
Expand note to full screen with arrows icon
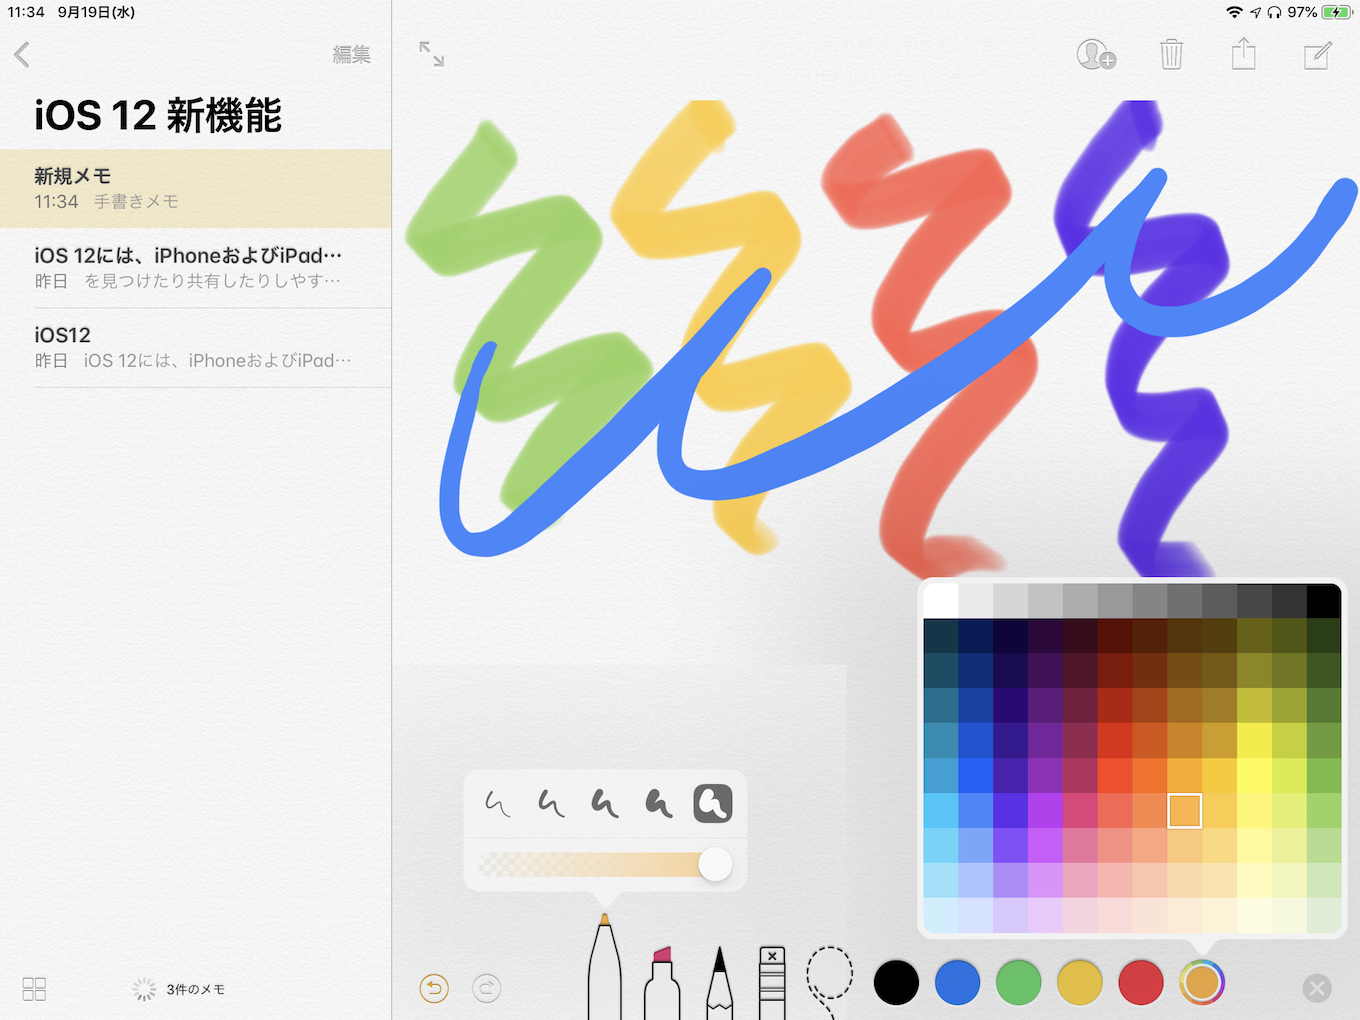(431, 54)
